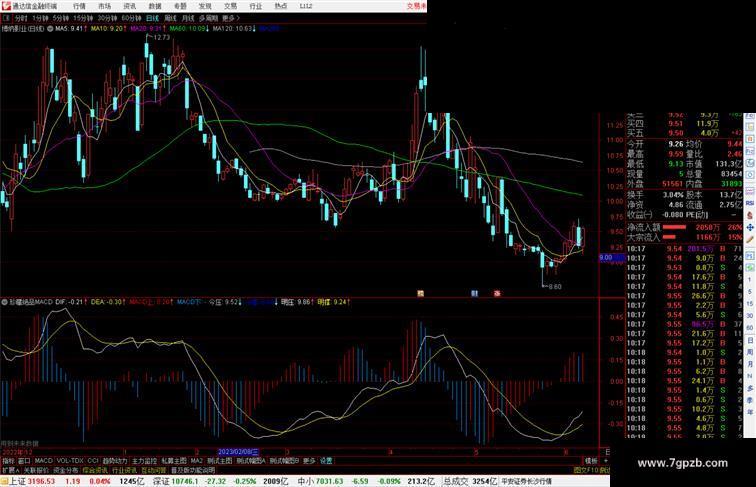Select the pencil draw tool in right toolbar
Image resolution: width=756 pixels, height=487 pixels.
pos(750,239)
